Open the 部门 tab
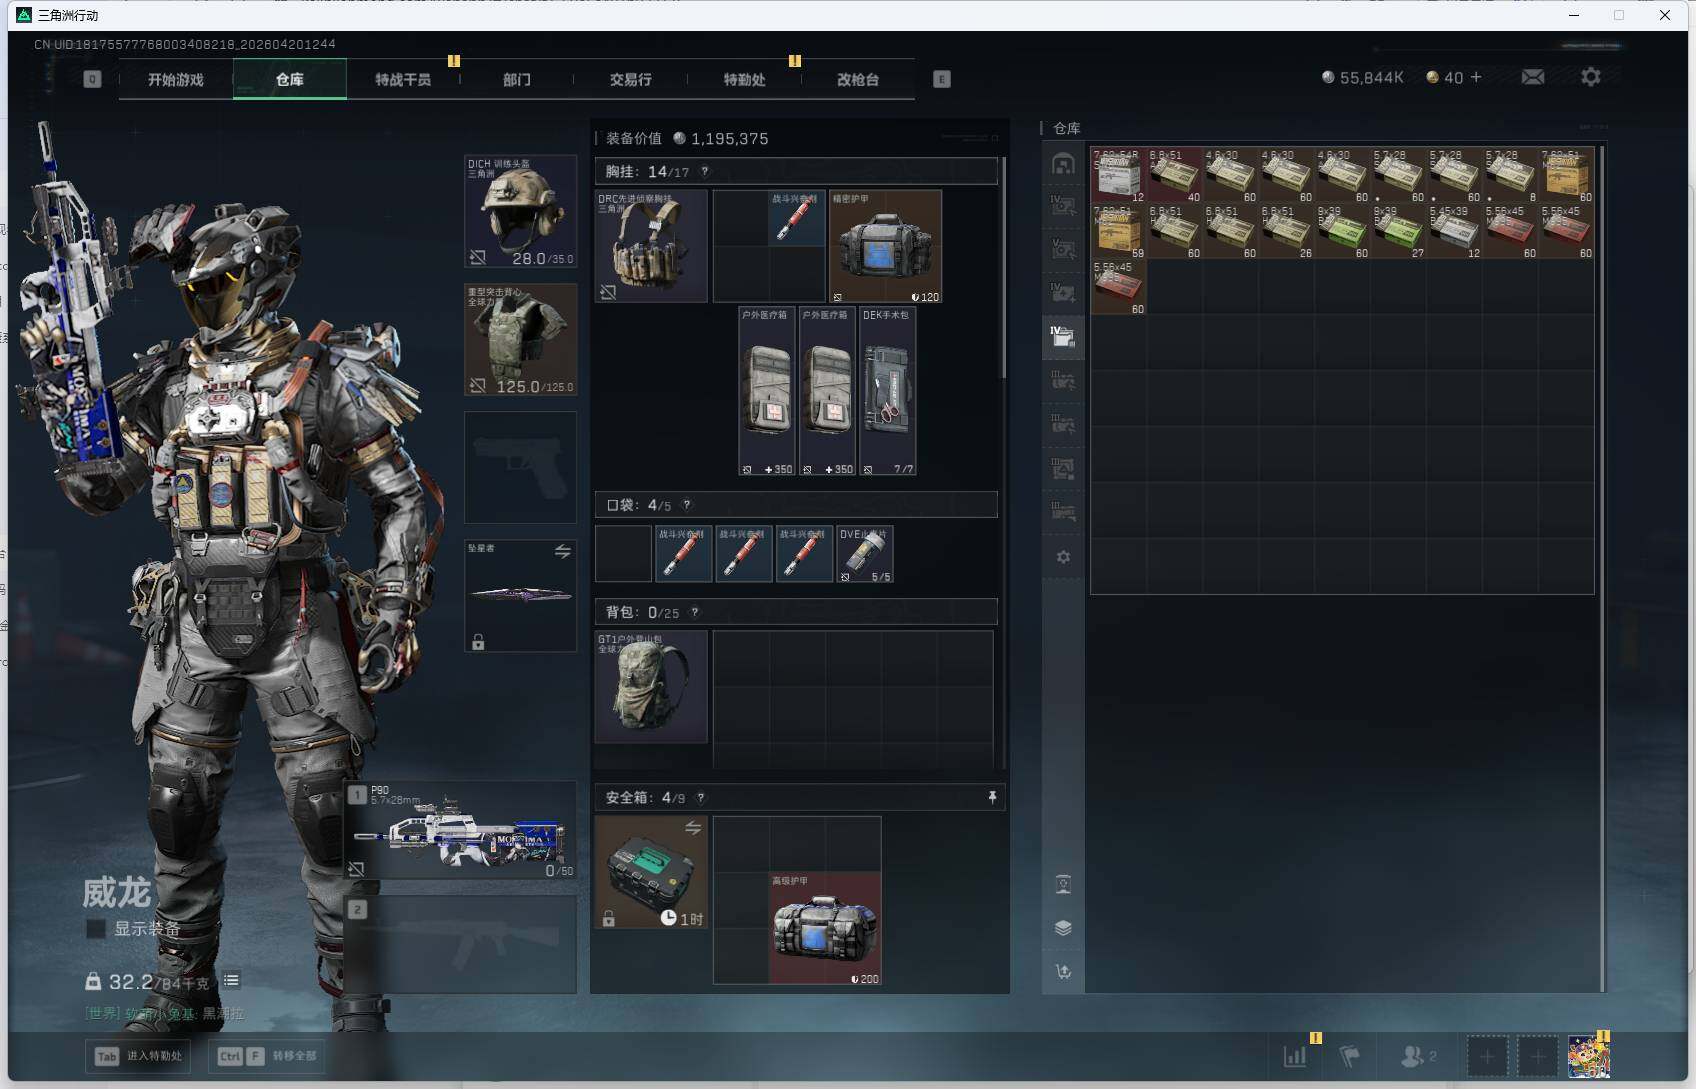1696x1089 pixels. (517, 79)
